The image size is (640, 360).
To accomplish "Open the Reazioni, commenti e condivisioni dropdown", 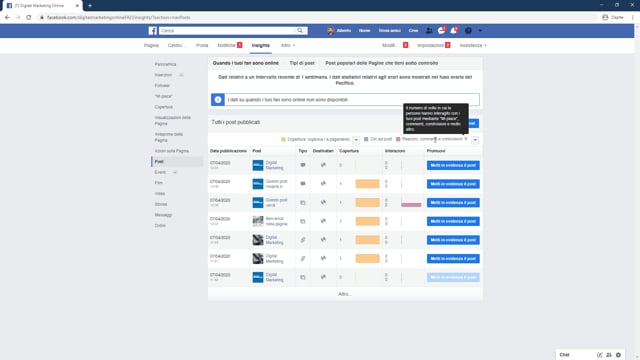I will (x=475, y=140).
